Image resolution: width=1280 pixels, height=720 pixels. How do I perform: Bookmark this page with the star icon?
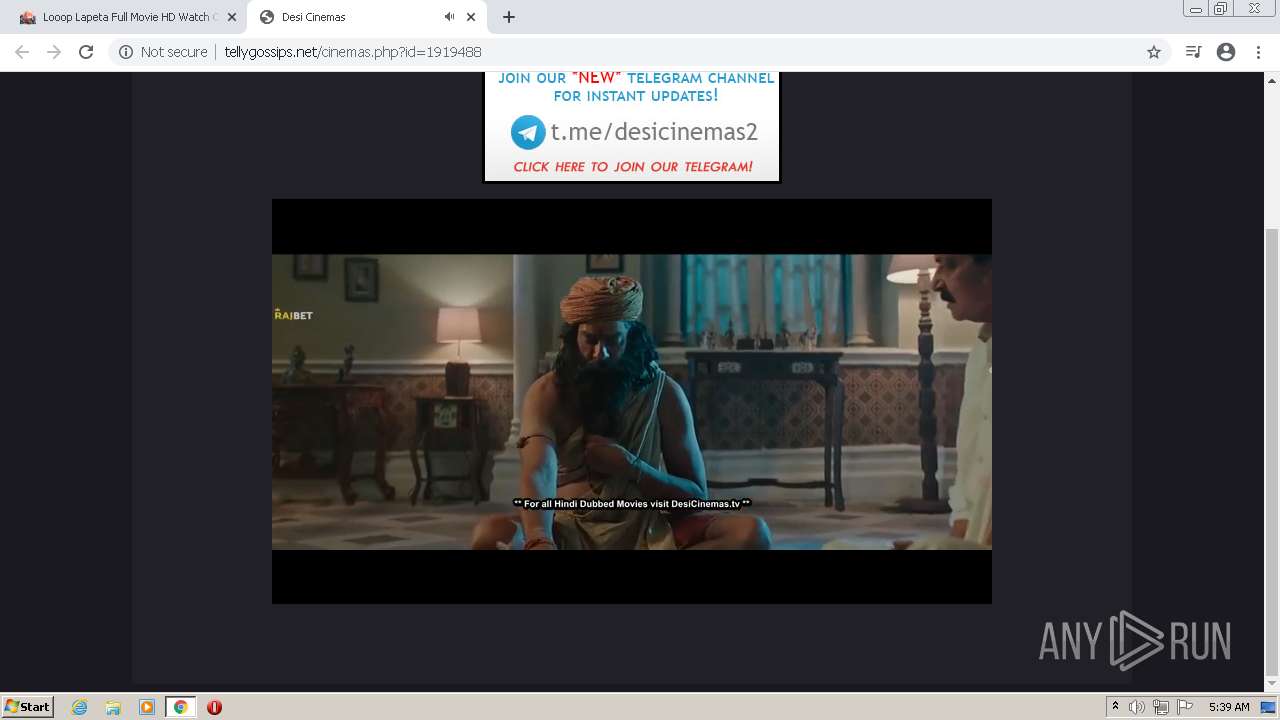click(1153, 52)
